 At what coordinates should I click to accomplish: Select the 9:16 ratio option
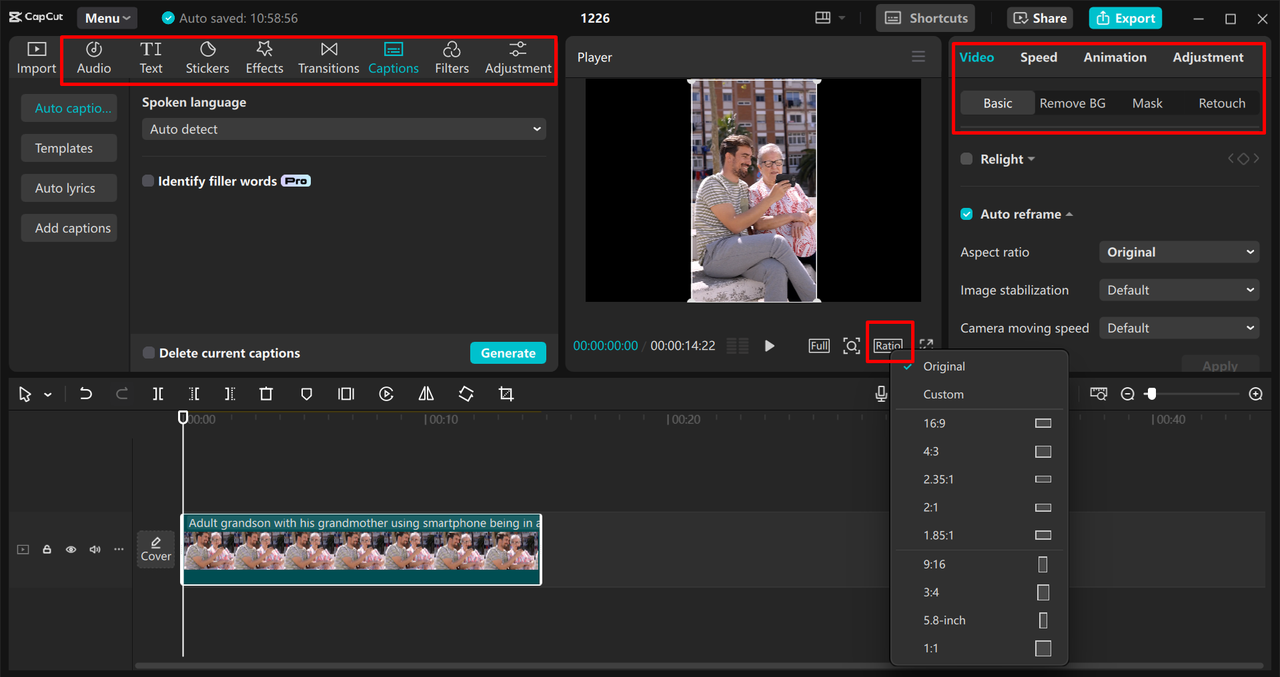(x=979, y=564)
